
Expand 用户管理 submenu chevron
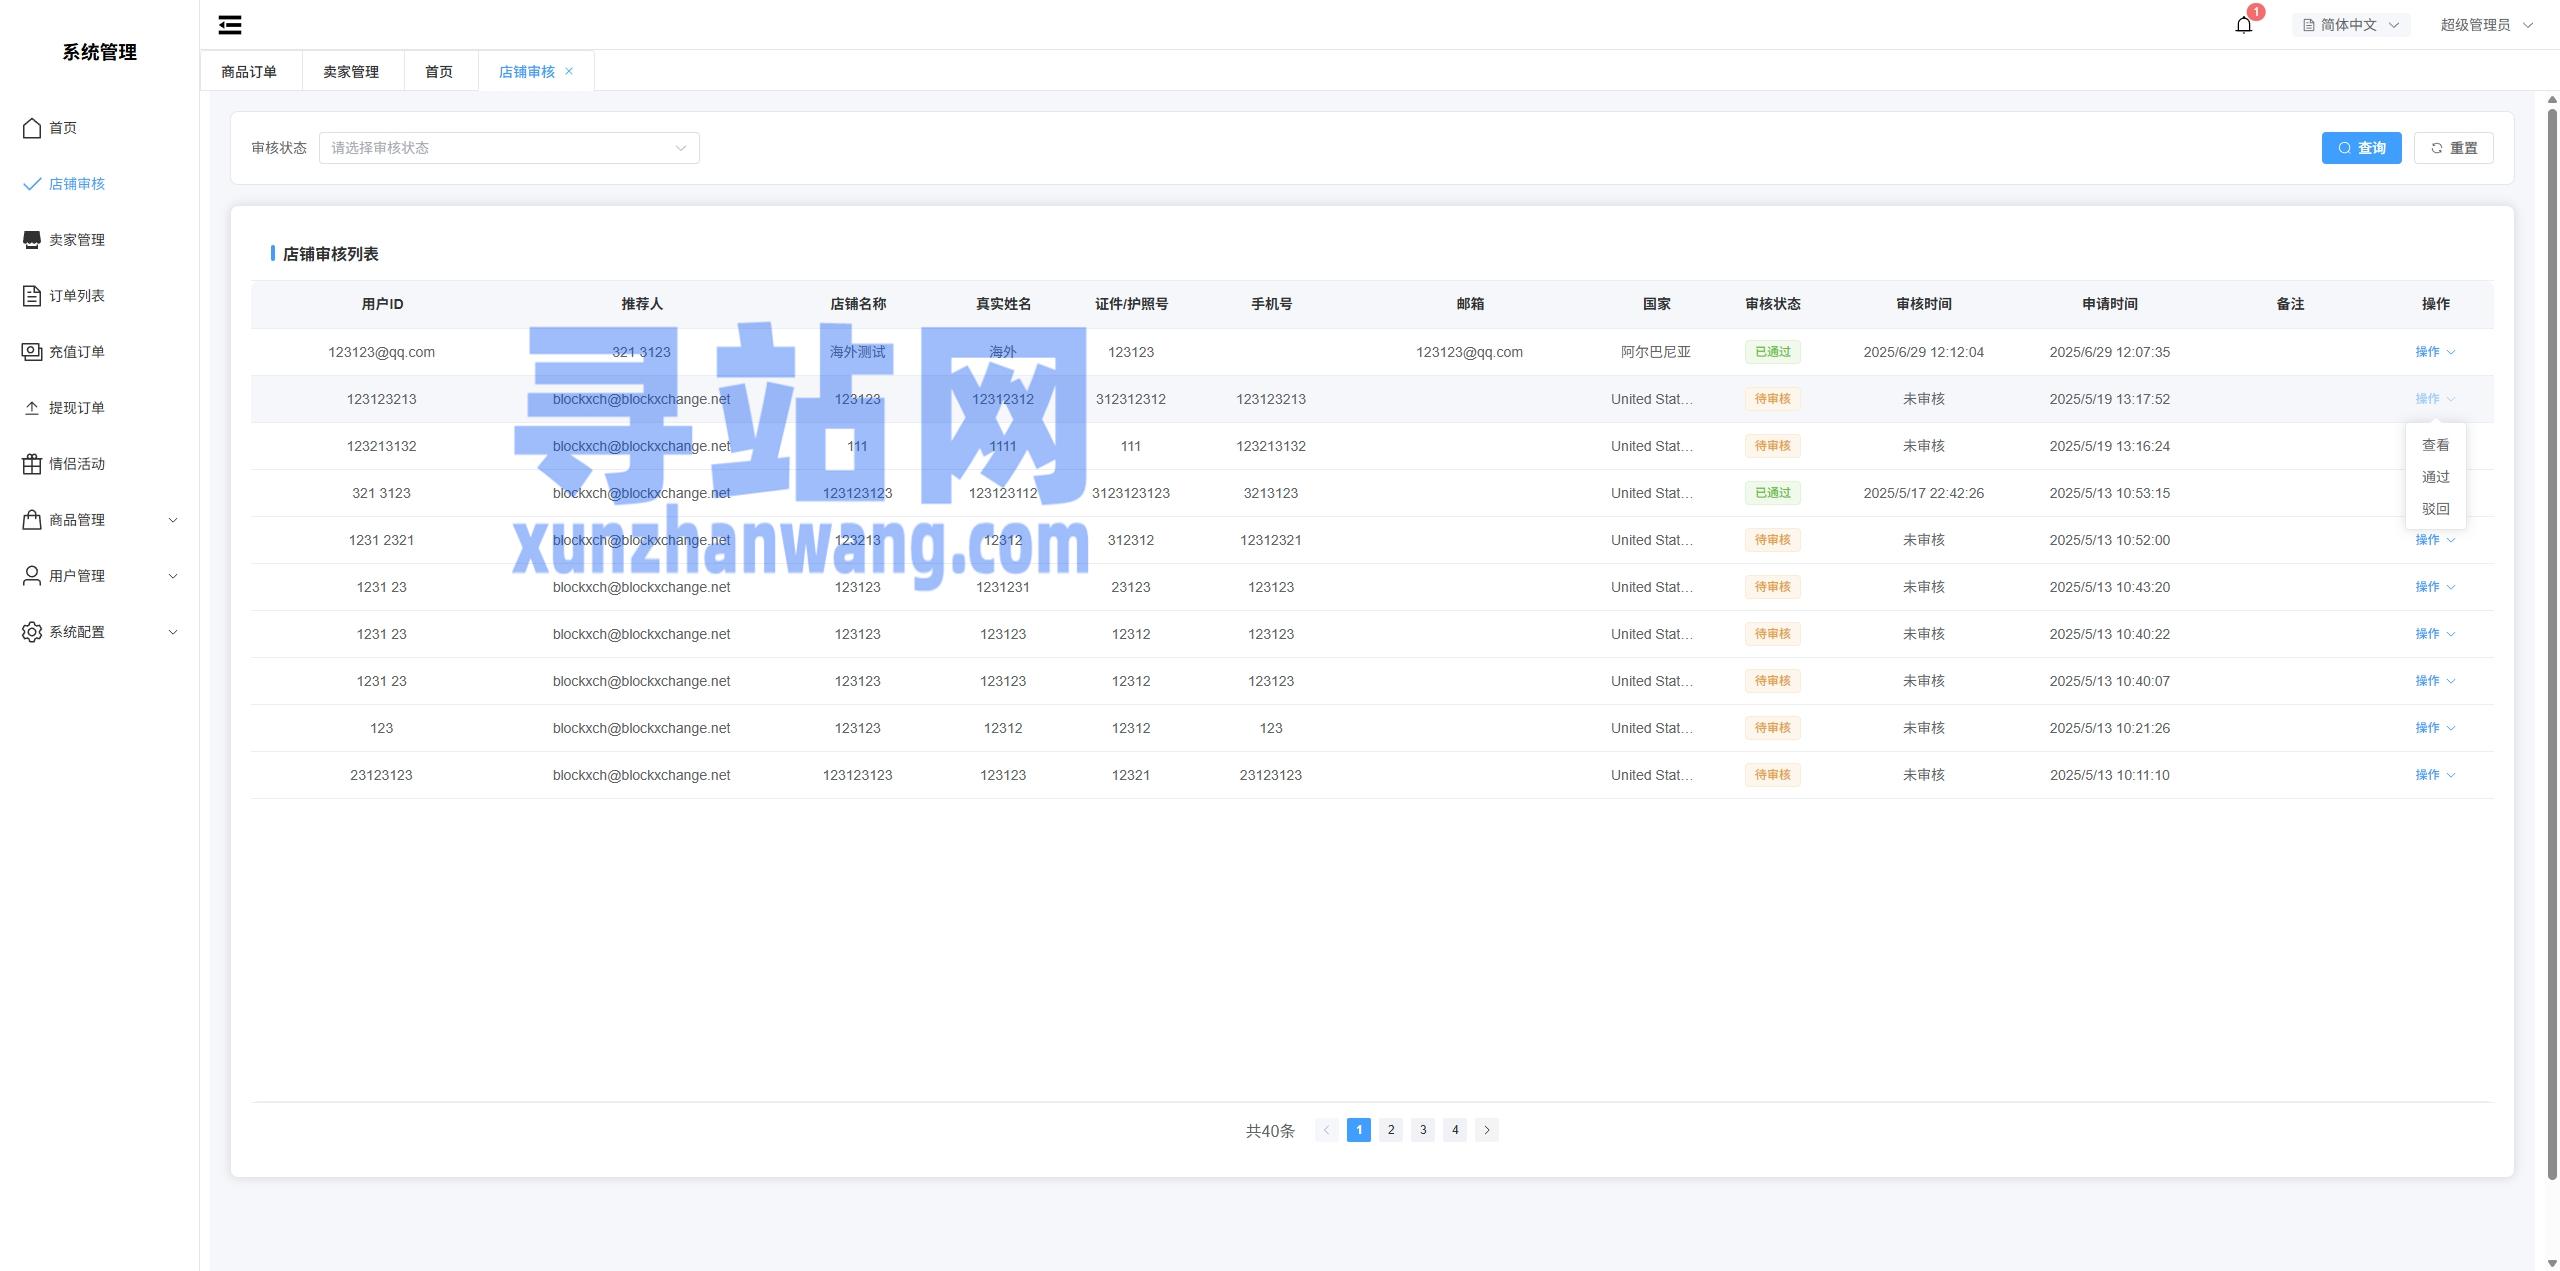tap(173, 576)
